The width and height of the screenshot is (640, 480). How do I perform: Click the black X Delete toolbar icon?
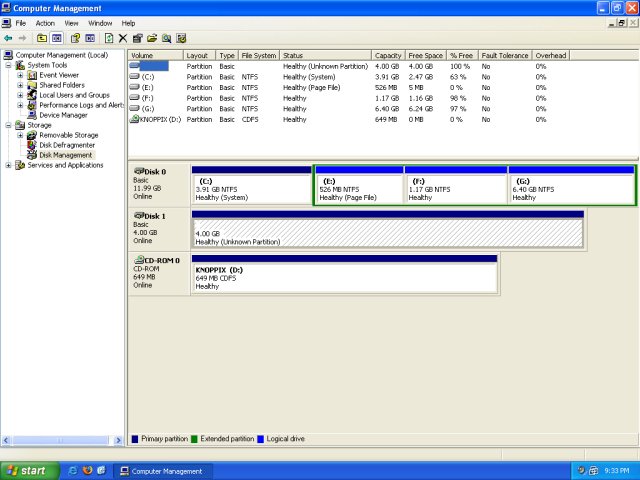(123, 38)
